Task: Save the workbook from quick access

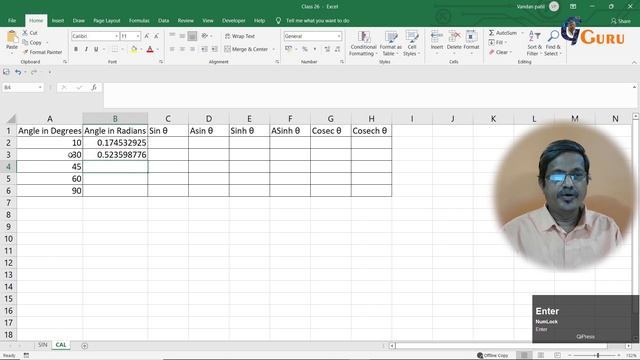Action: pos(6,72)
